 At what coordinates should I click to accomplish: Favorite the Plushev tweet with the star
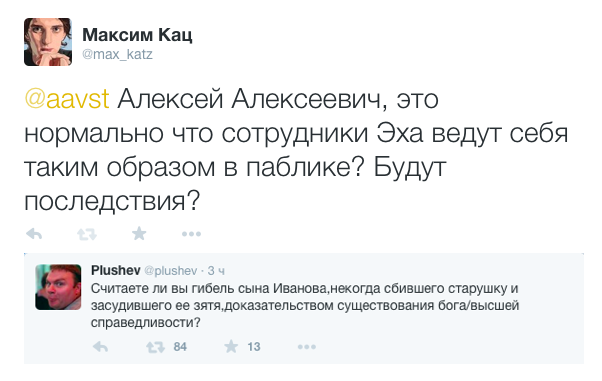click(231, 346)
